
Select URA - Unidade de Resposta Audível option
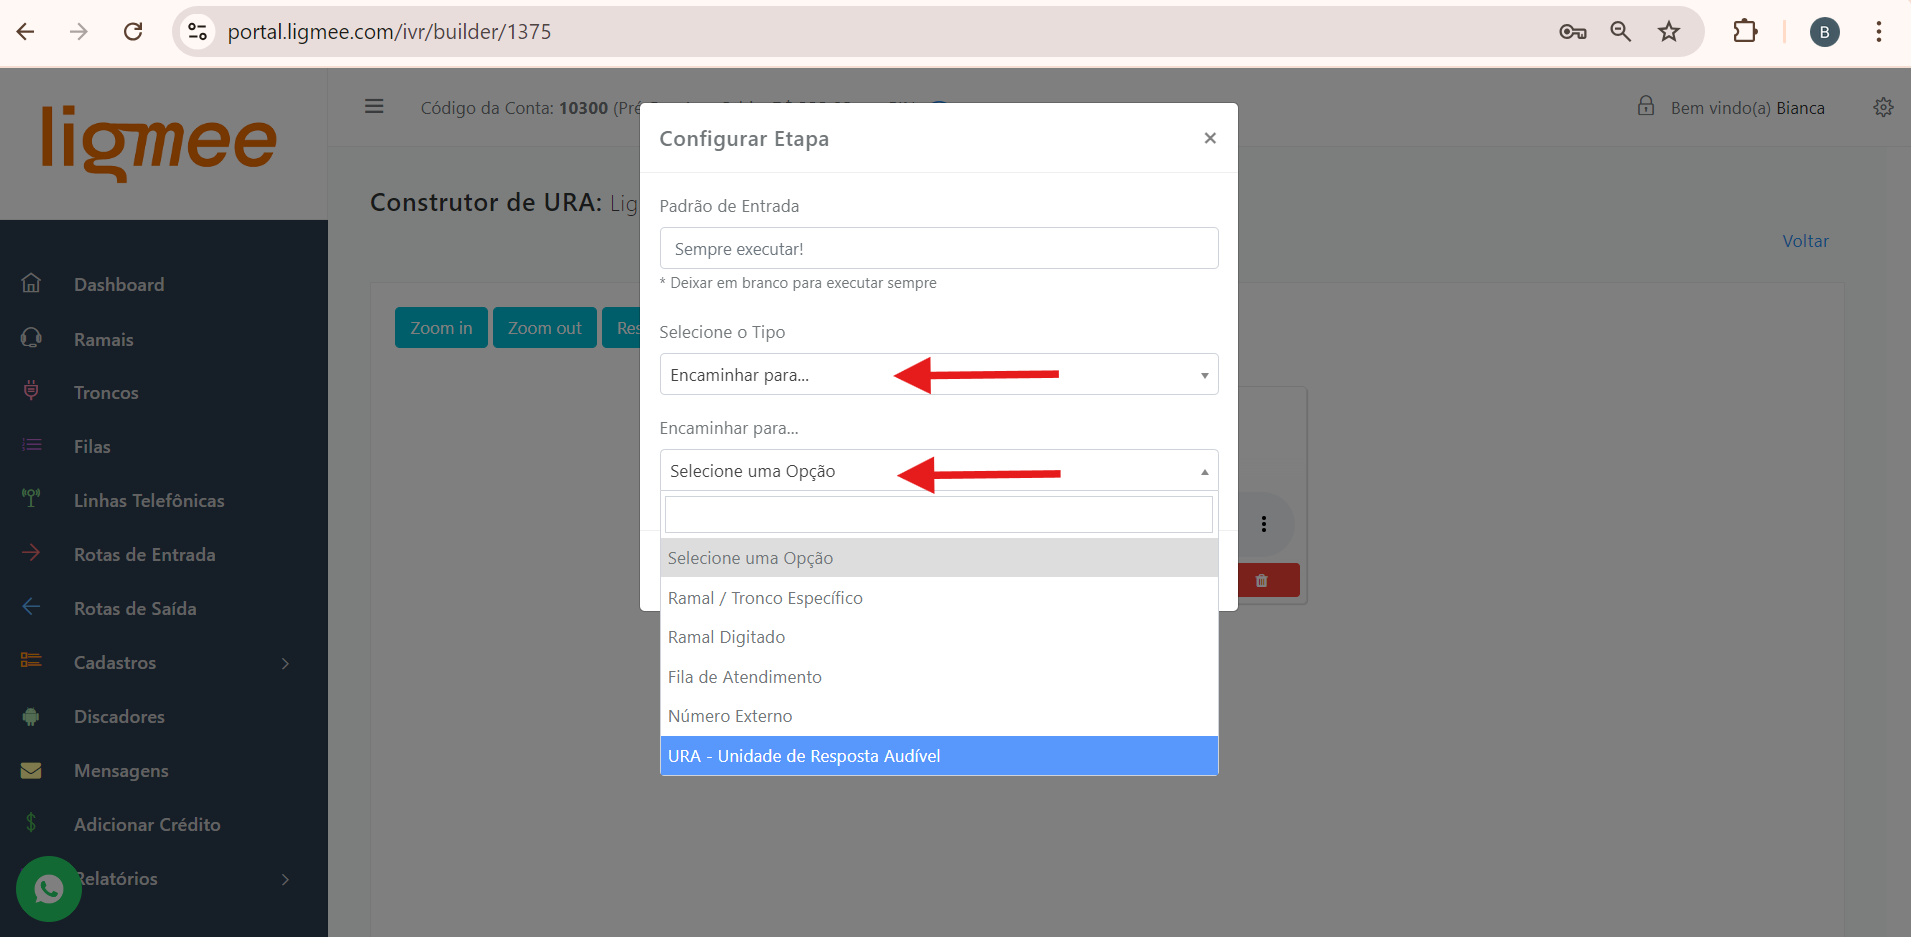tap(938, 756)
